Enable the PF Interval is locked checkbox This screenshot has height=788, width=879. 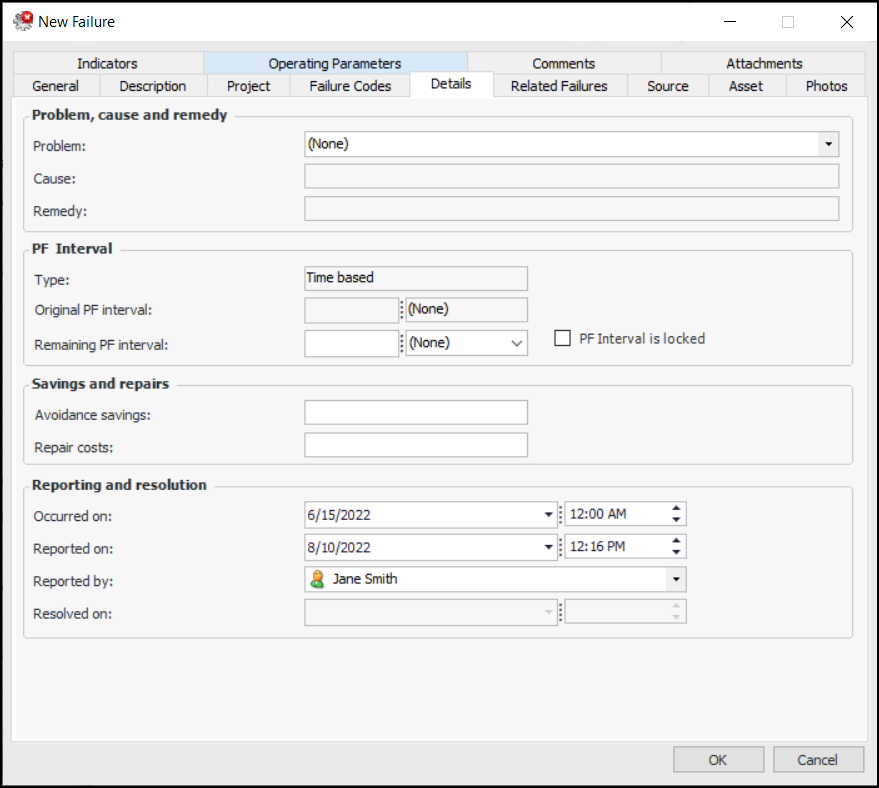tap(562, 339)
